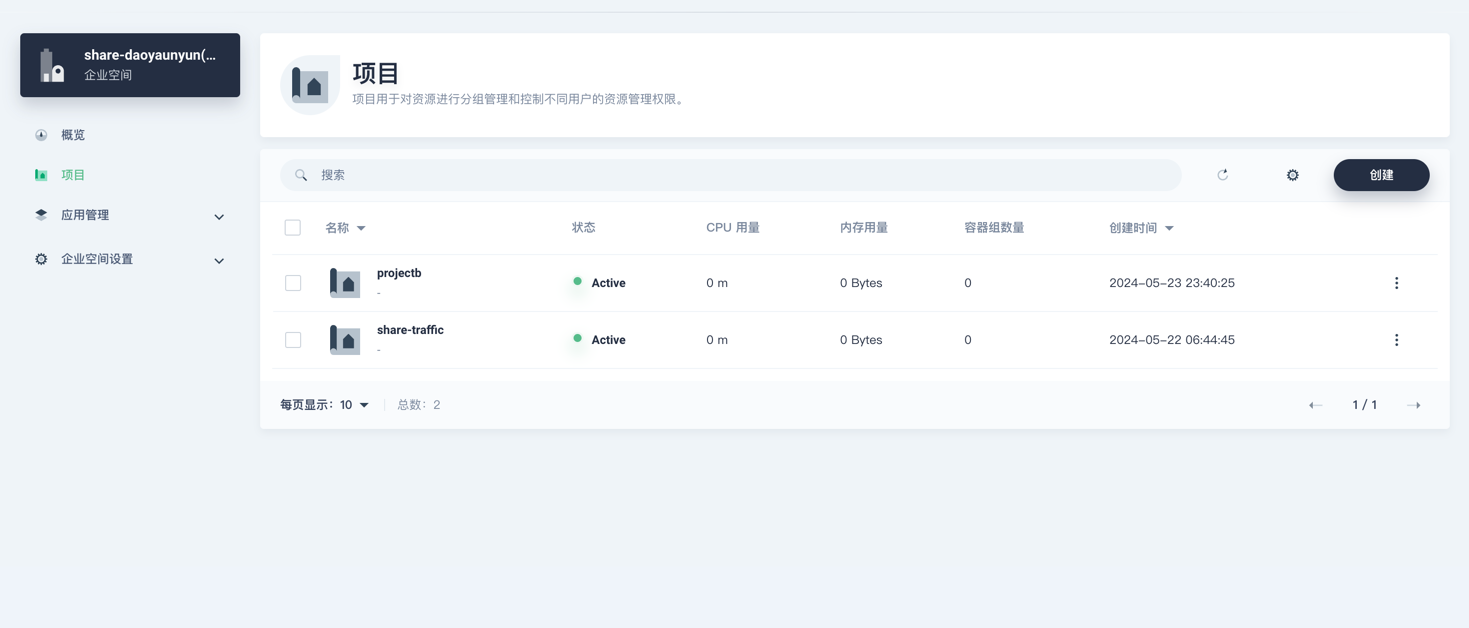Click into the 搜索 search field
The height and width of the screenshot is (628, 1469).
[740, 175]
